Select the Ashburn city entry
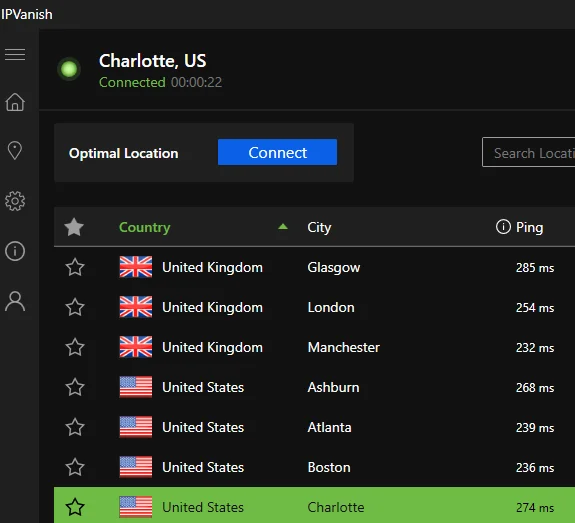Image resolution: width=575 pixels, height=523 pixels. pyautogui.click(x=333, y=387)
